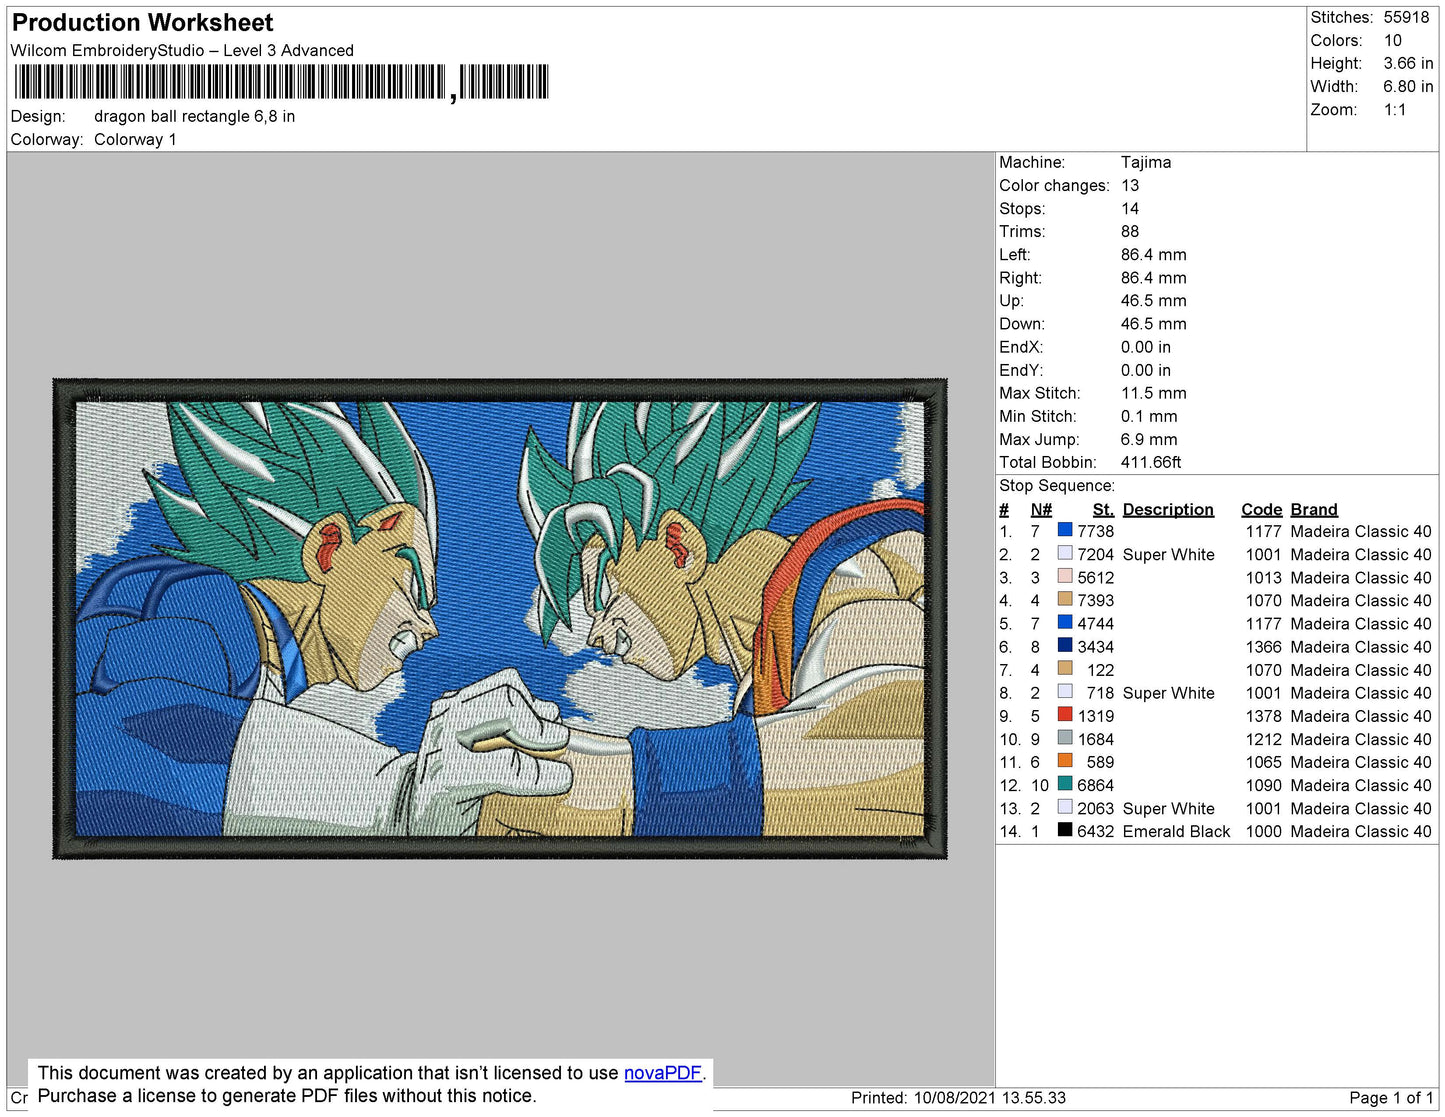The image size is (1445, 1117).
Task: Select the teal swatch with 6864 stitches
Action: 1065,784
